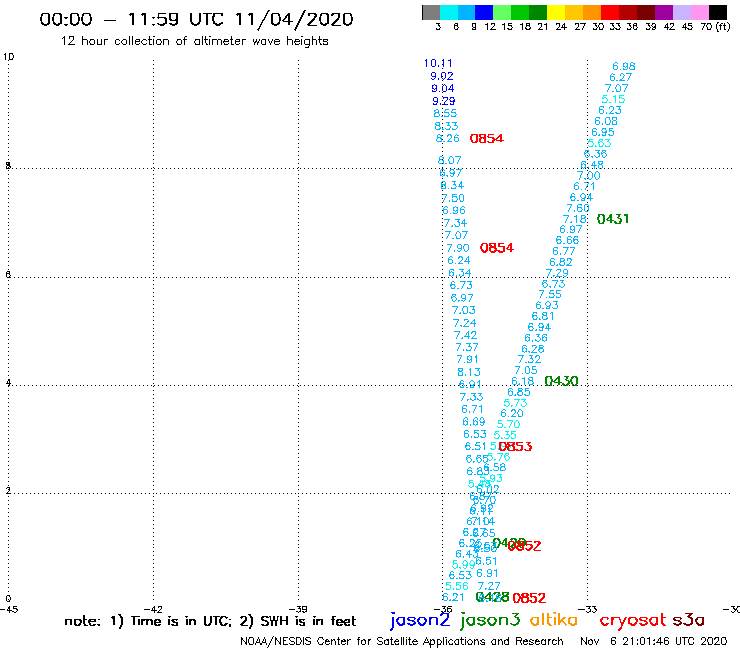Click the green 0428 time label
Image resolution: width=740 pixels, height=650 pixels.
point(493,597)
